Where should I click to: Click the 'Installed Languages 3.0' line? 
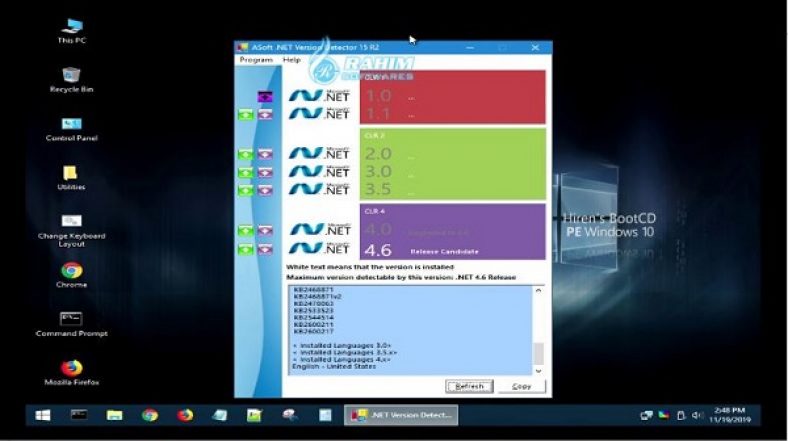coord(341,346)
